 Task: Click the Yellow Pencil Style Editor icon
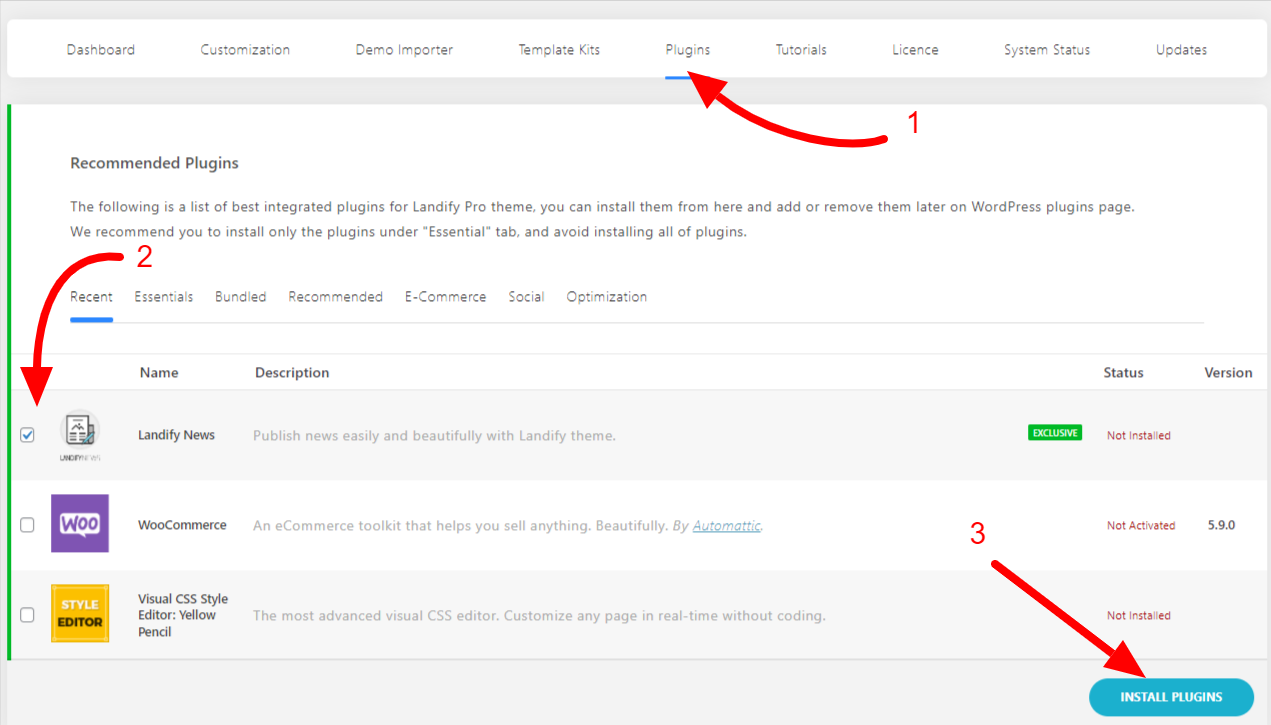coord(80,614)
